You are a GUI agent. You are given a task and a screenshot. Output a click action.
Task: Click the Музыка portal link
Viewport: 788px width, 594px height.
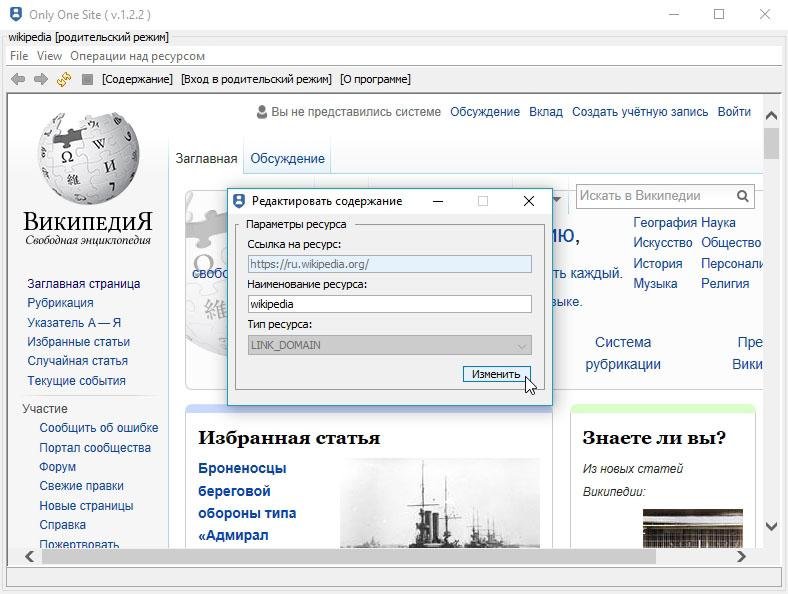(x=655, y=283)
